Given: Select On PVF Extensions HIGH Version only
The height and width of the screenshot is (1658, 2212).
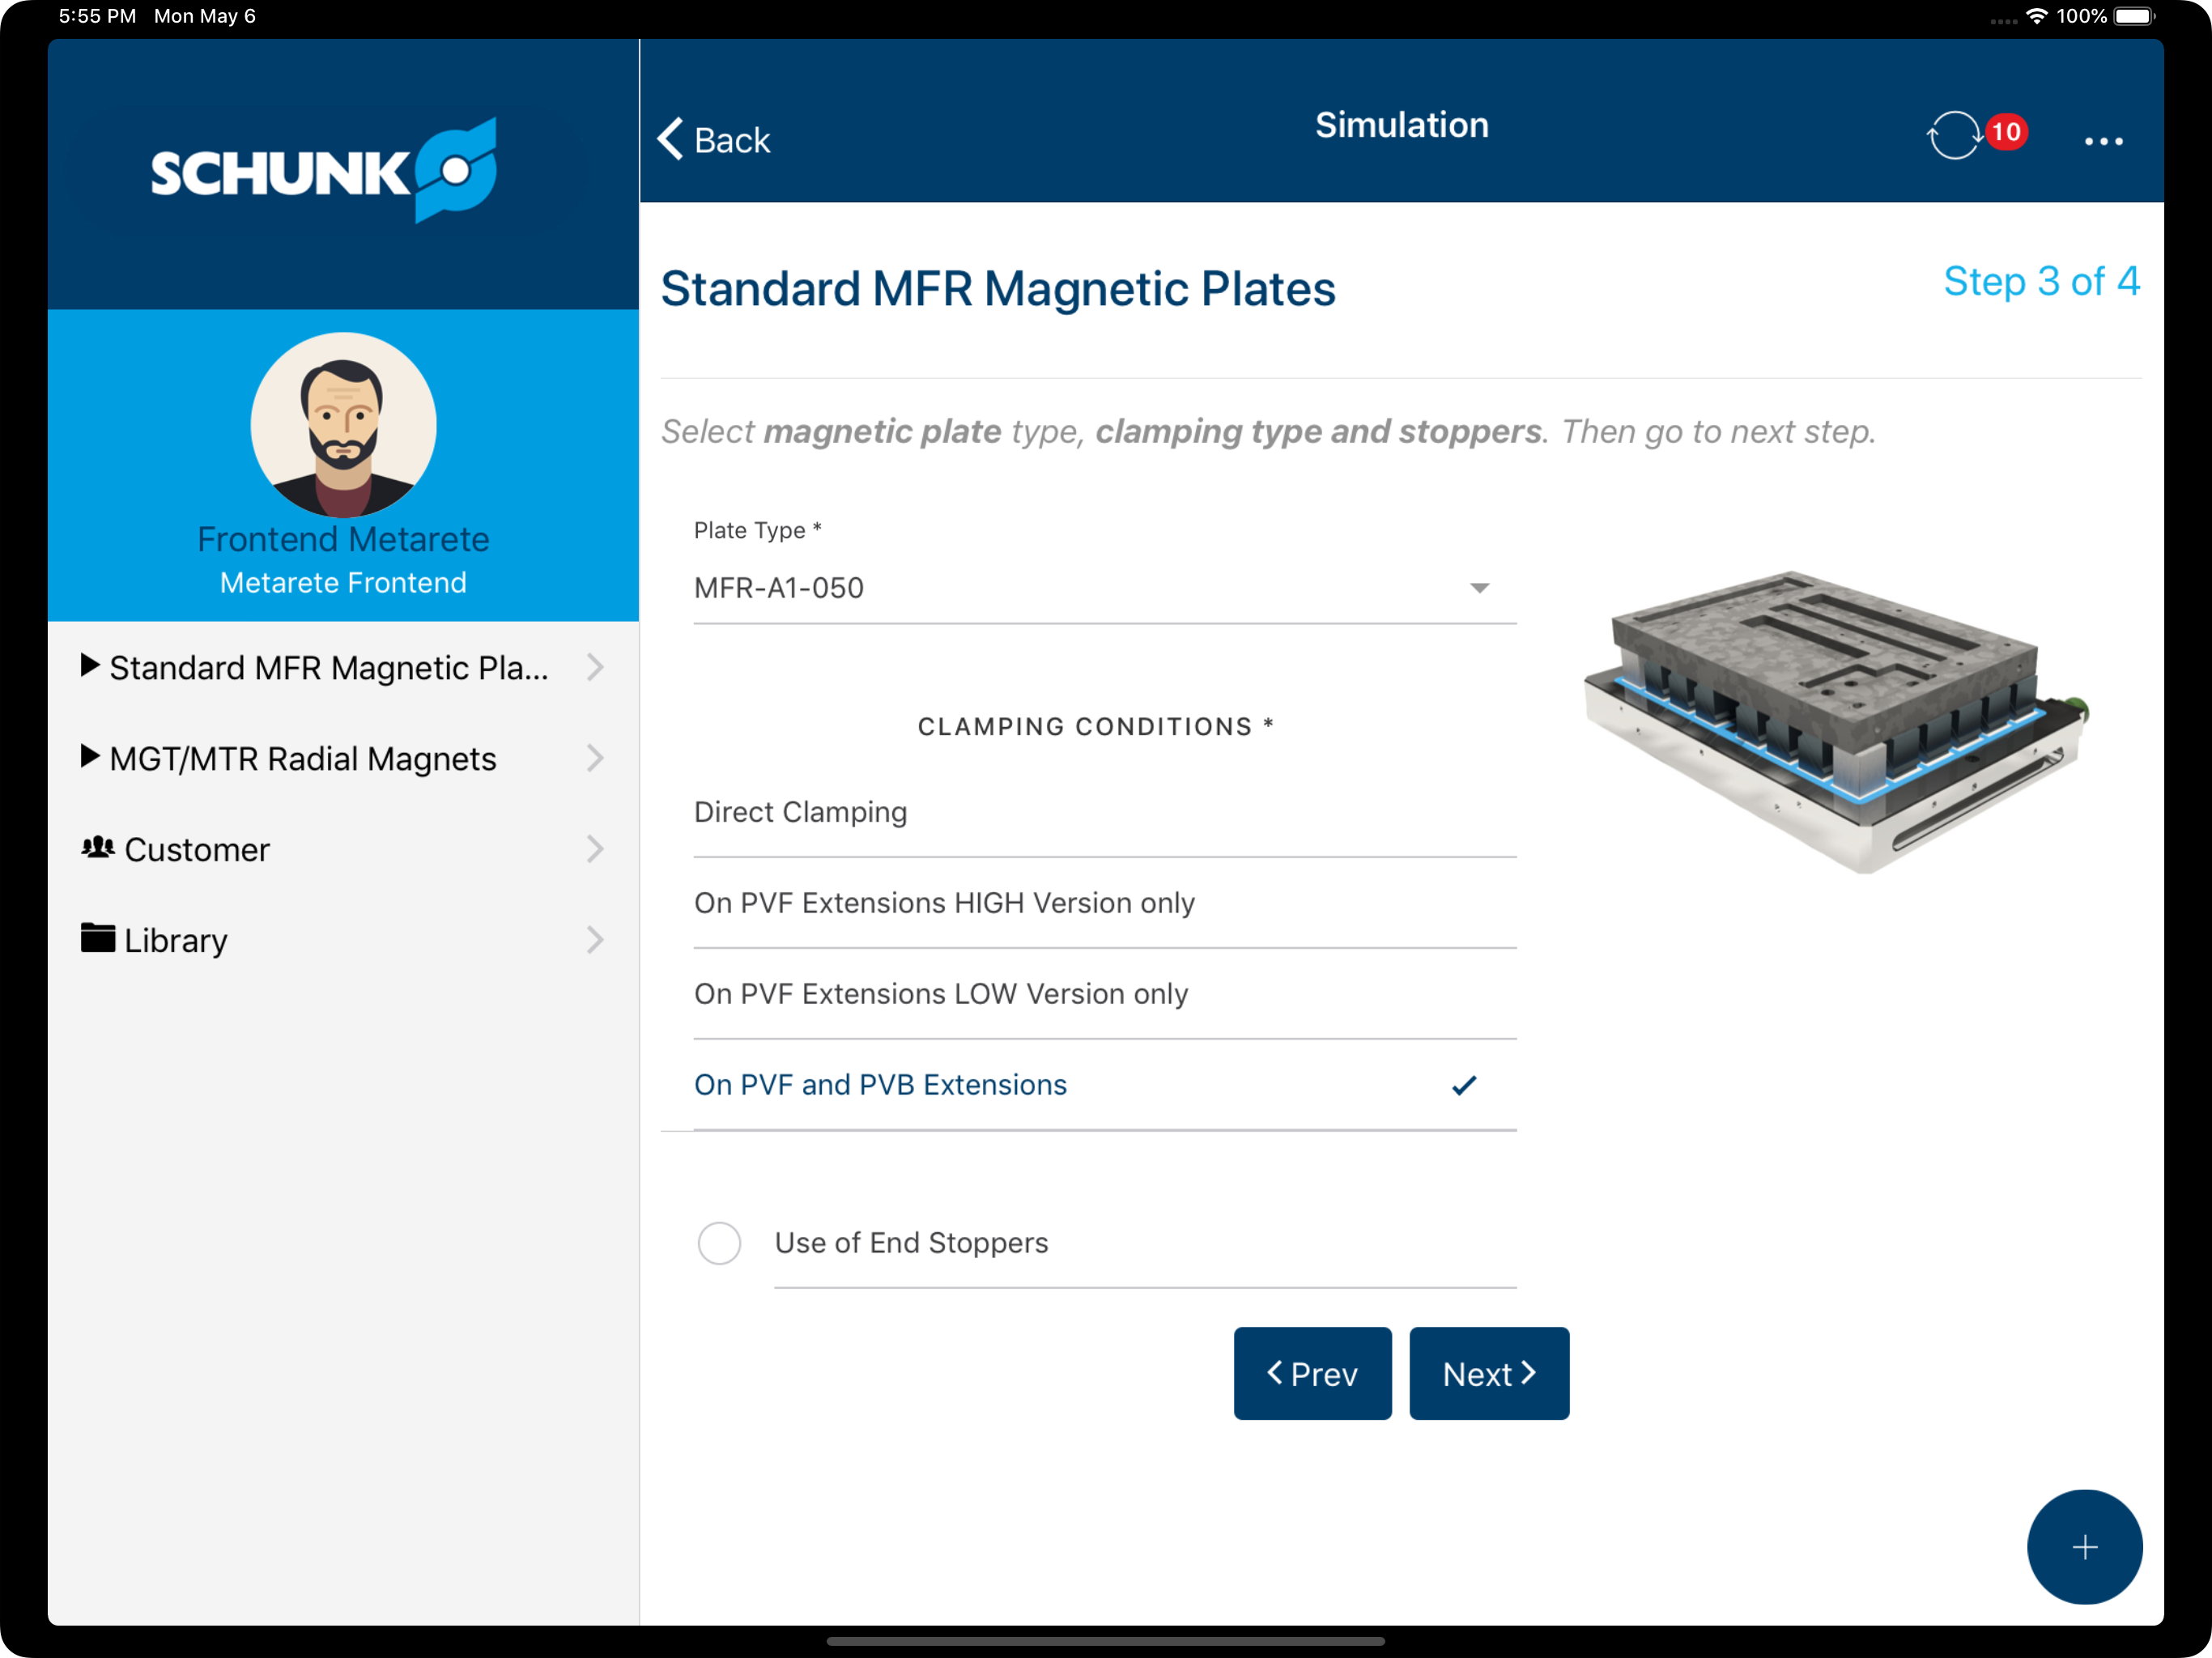Looking at the screenshot, I should pos(1105,903).
